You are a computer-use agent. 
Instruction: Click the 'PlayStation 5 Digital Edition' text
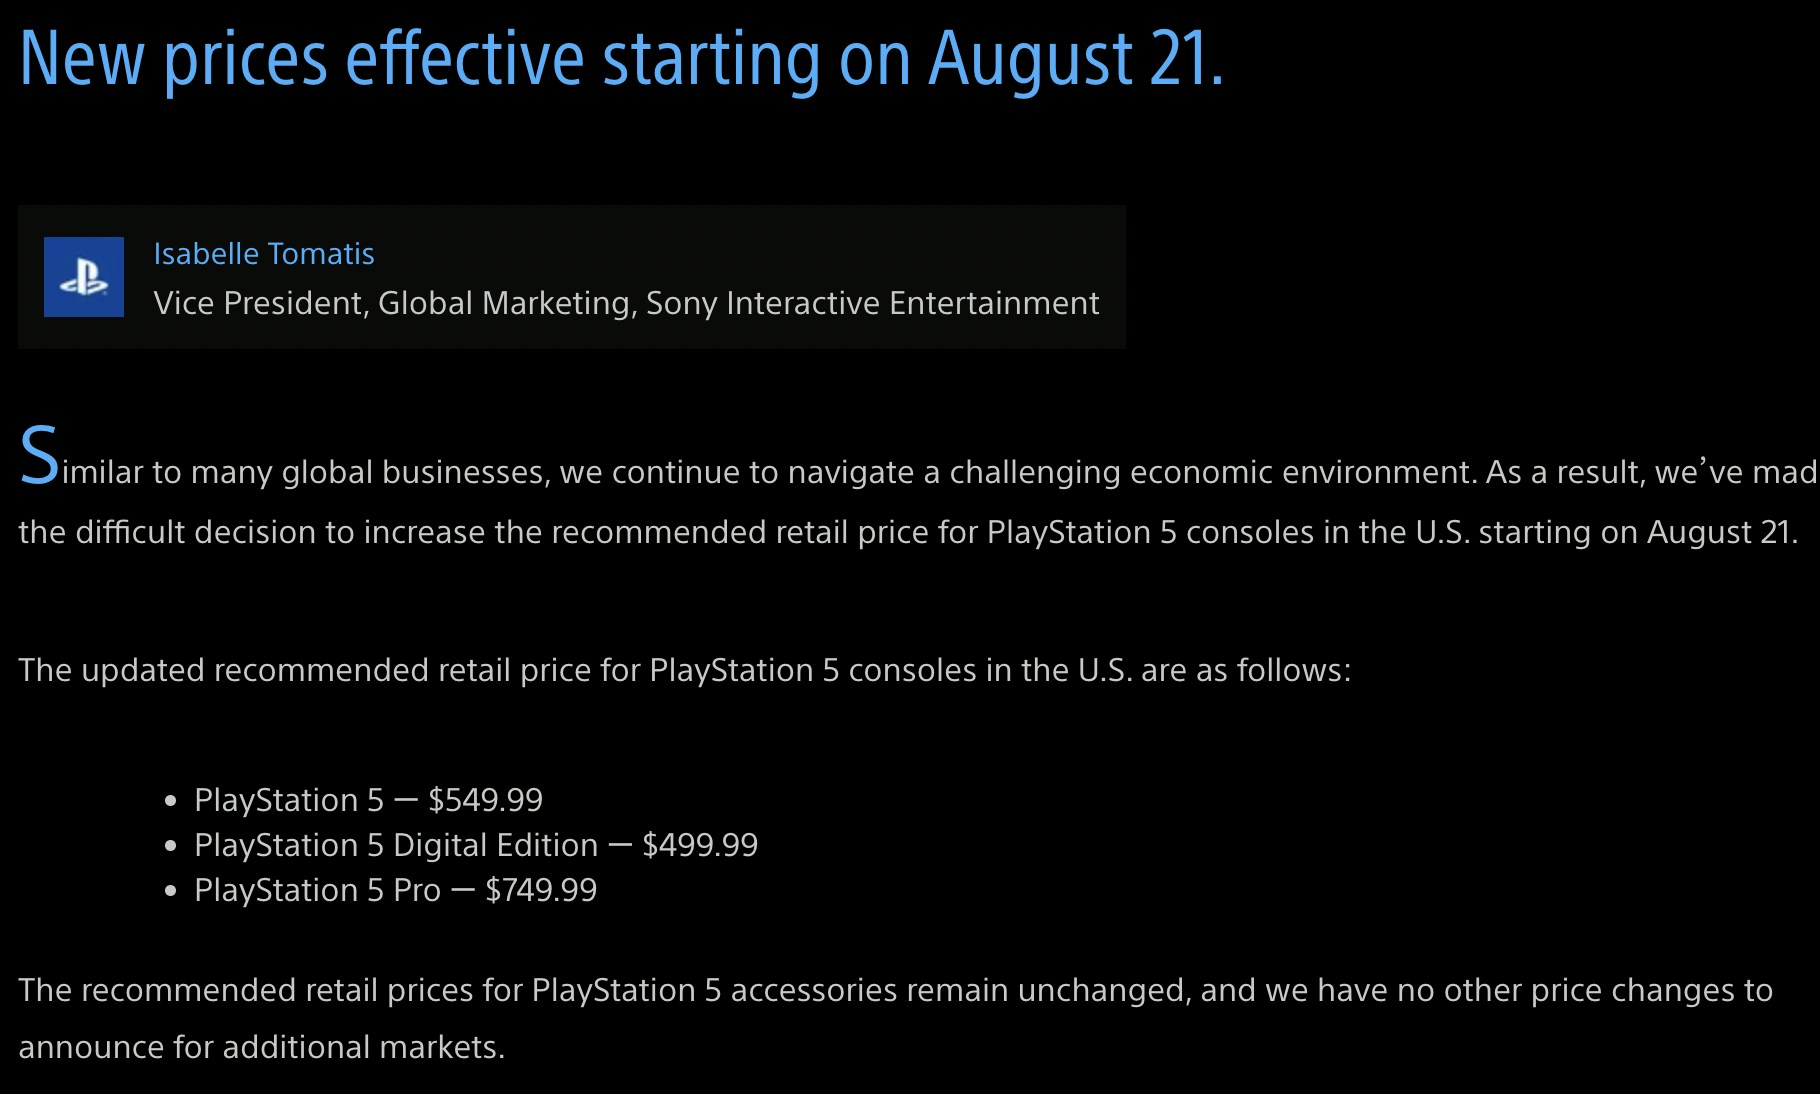pos(396,845)
